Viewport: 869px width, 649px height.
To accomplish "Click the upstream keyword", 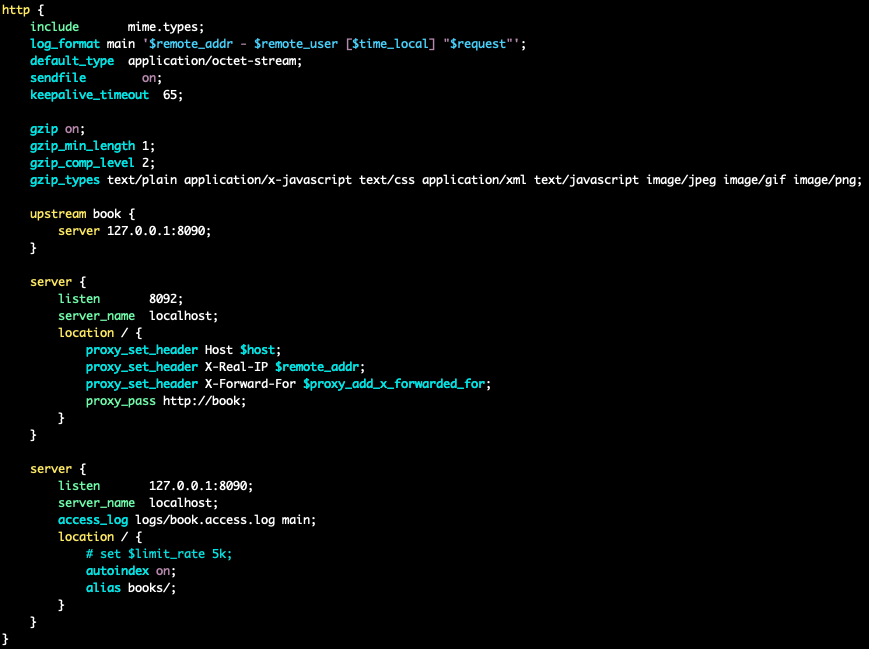I will click(x=58, y=214).
